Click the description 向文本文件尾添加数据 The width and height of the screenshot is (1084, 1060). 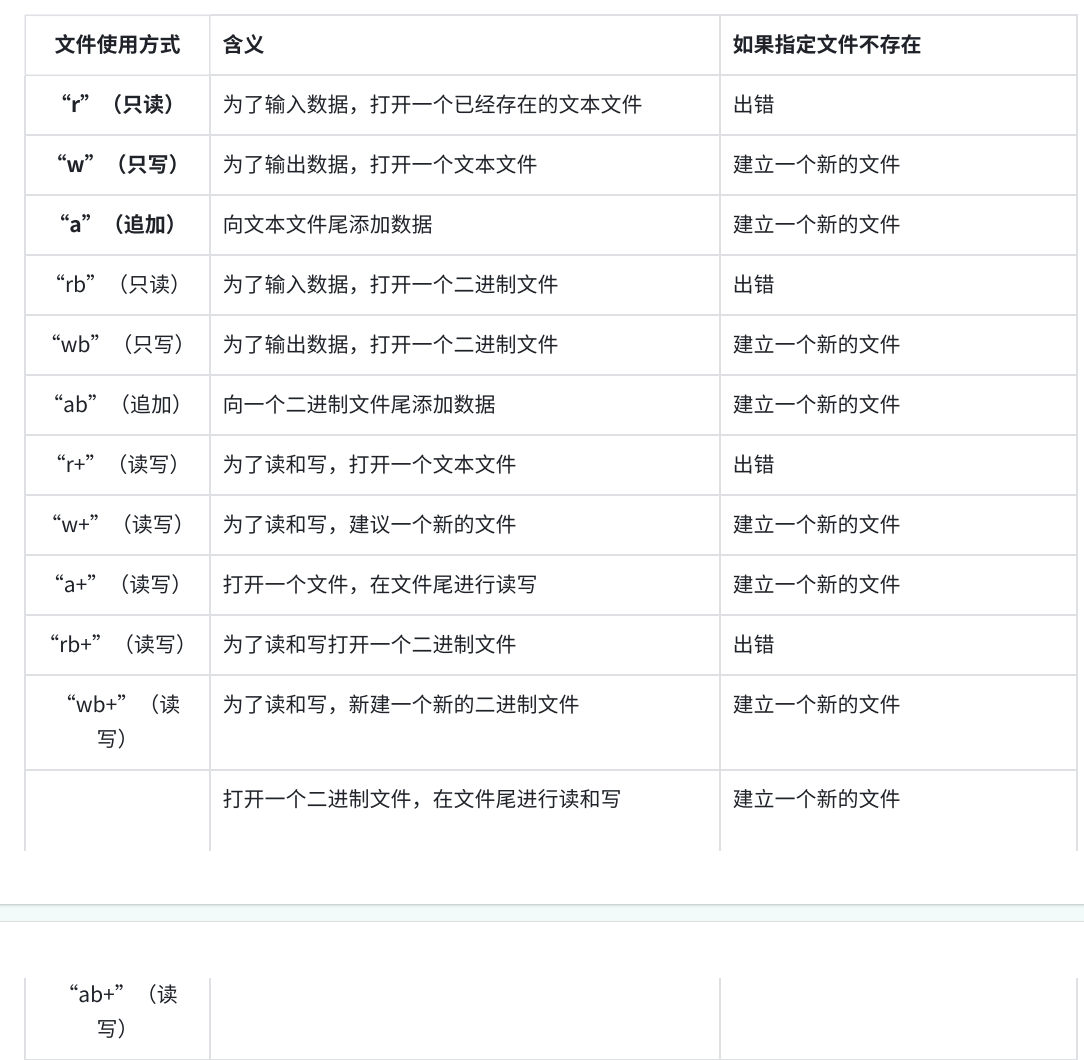pos(328,225)
